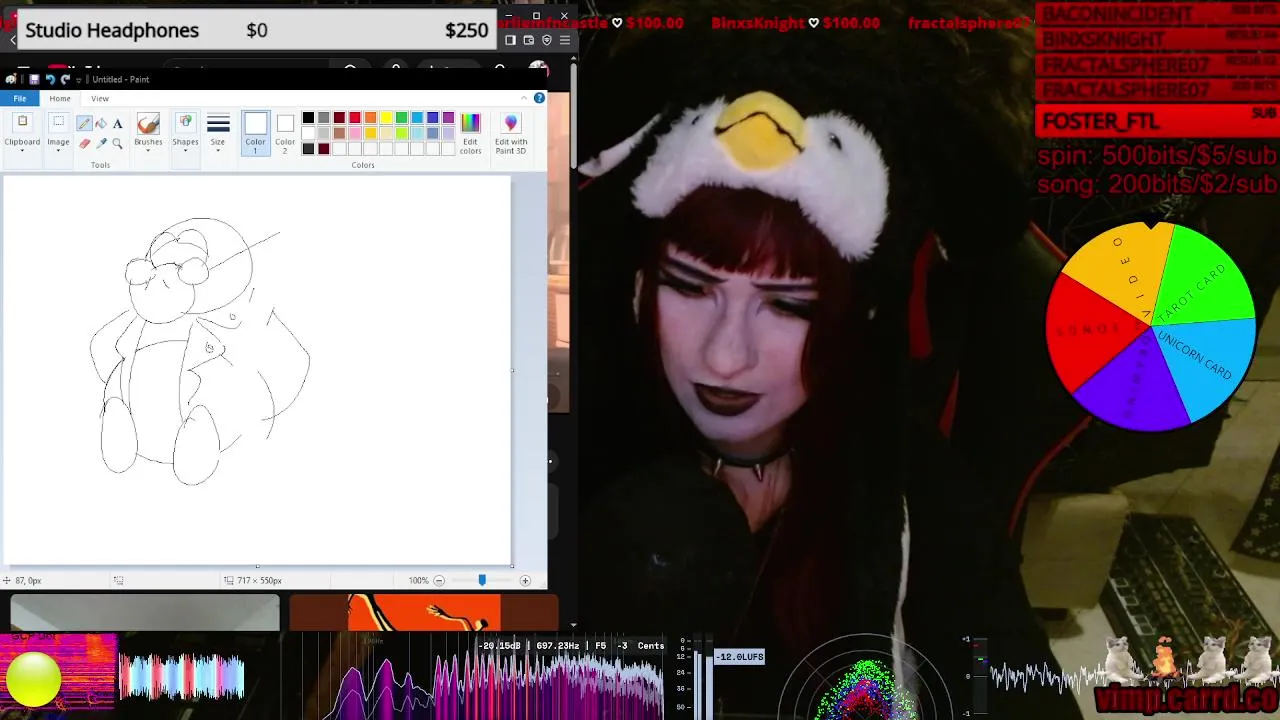Screen dimensions: 1280x720
Task: Click the Paint app icon in title bar
Action: (11, 79)
